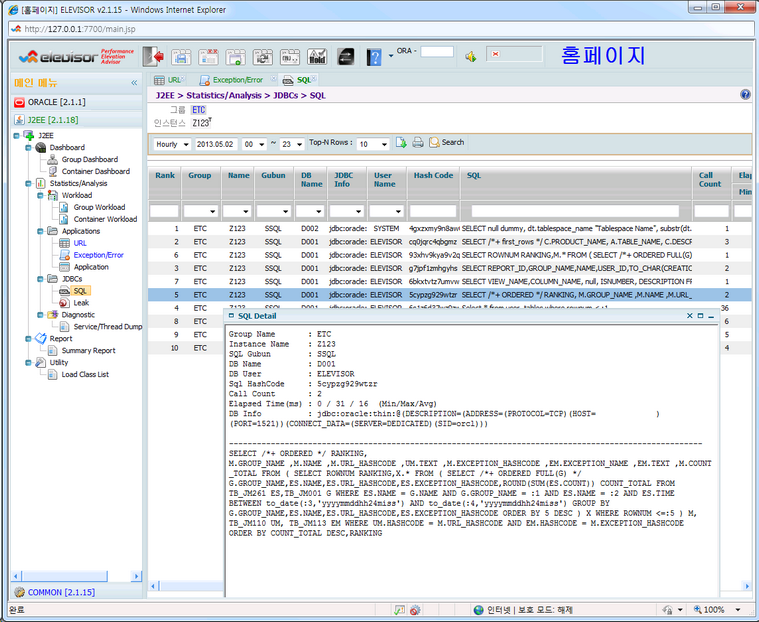Collapse the Statistics/Analysis tree node
Screen dimensions: 759x622
click(x=29, y=183)
